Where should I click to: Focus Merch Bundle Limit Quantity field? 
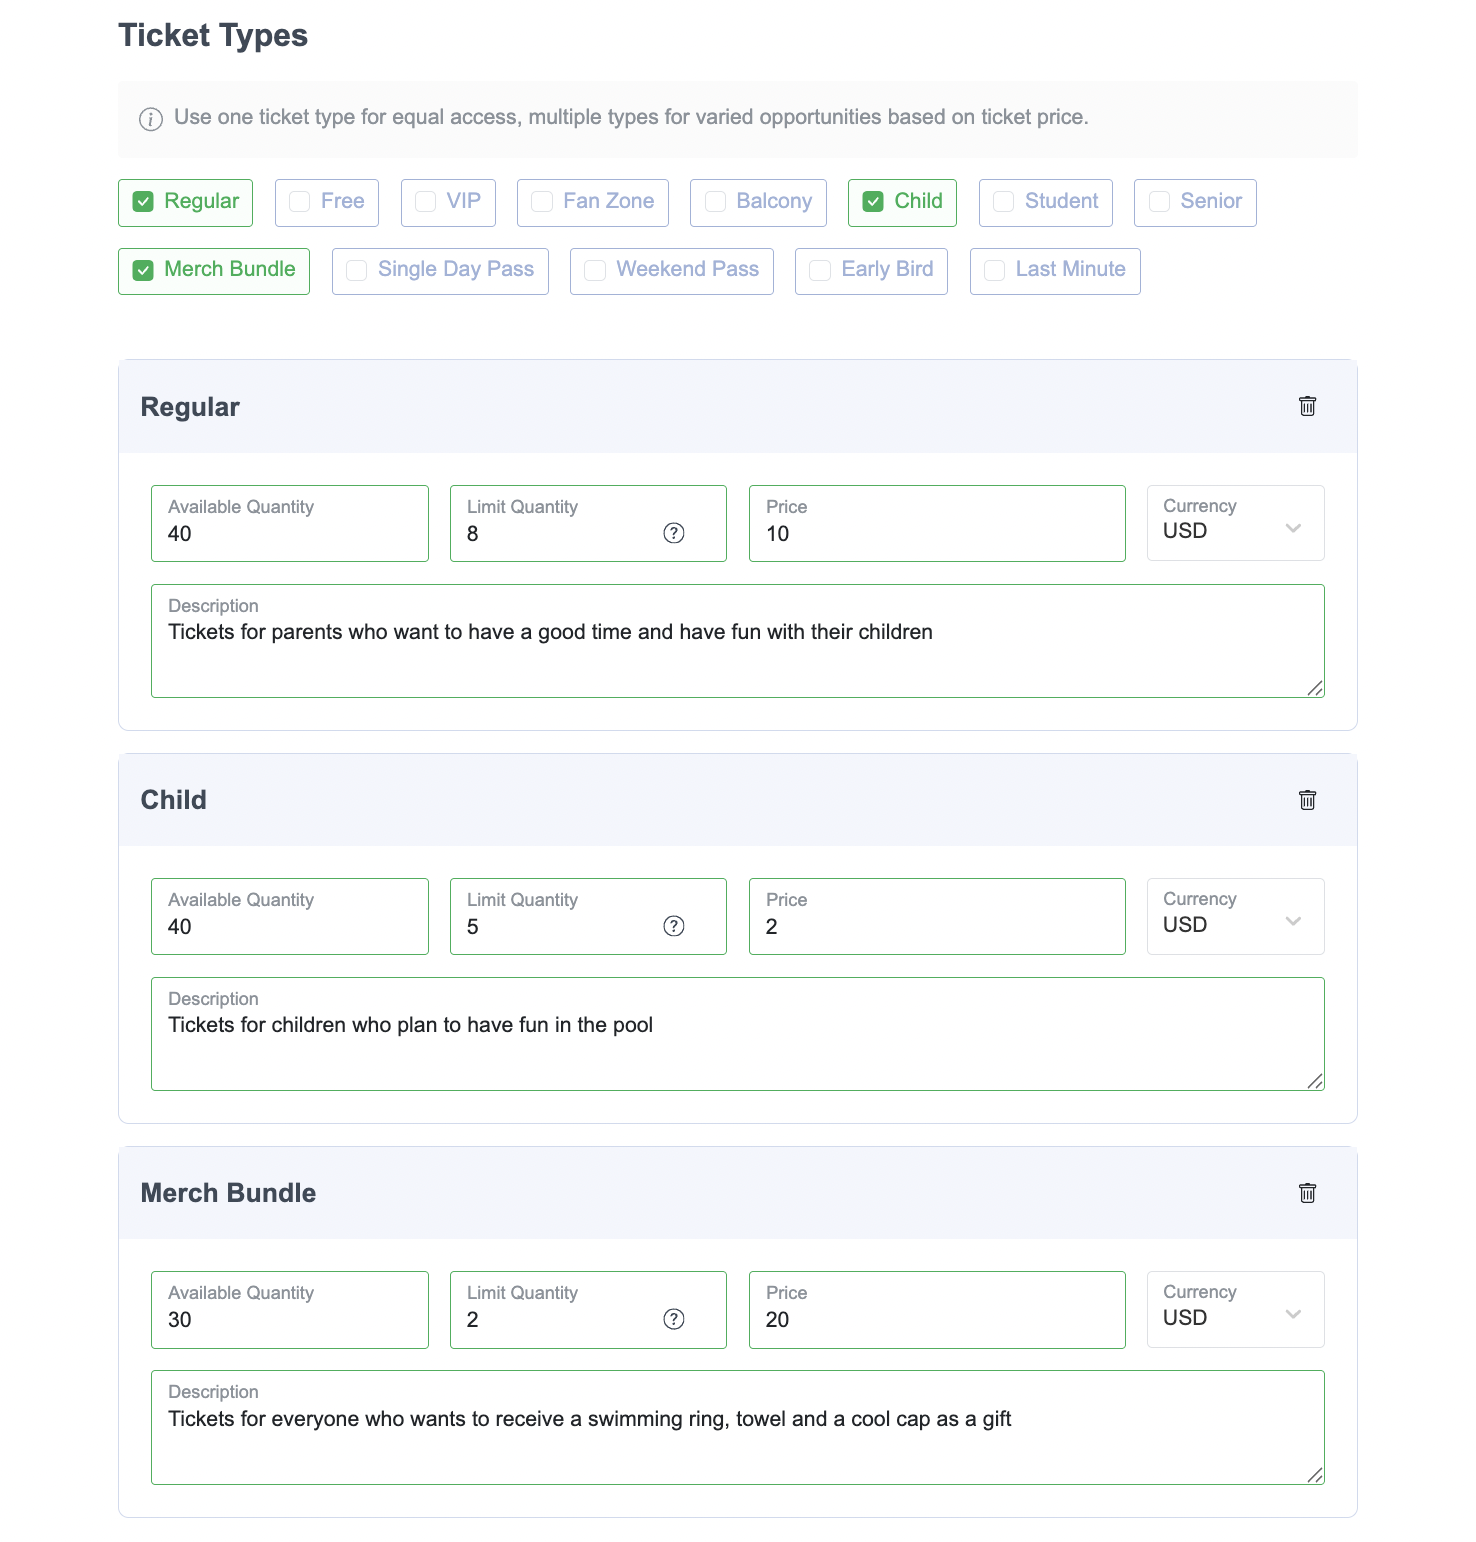coord(588,1310)
